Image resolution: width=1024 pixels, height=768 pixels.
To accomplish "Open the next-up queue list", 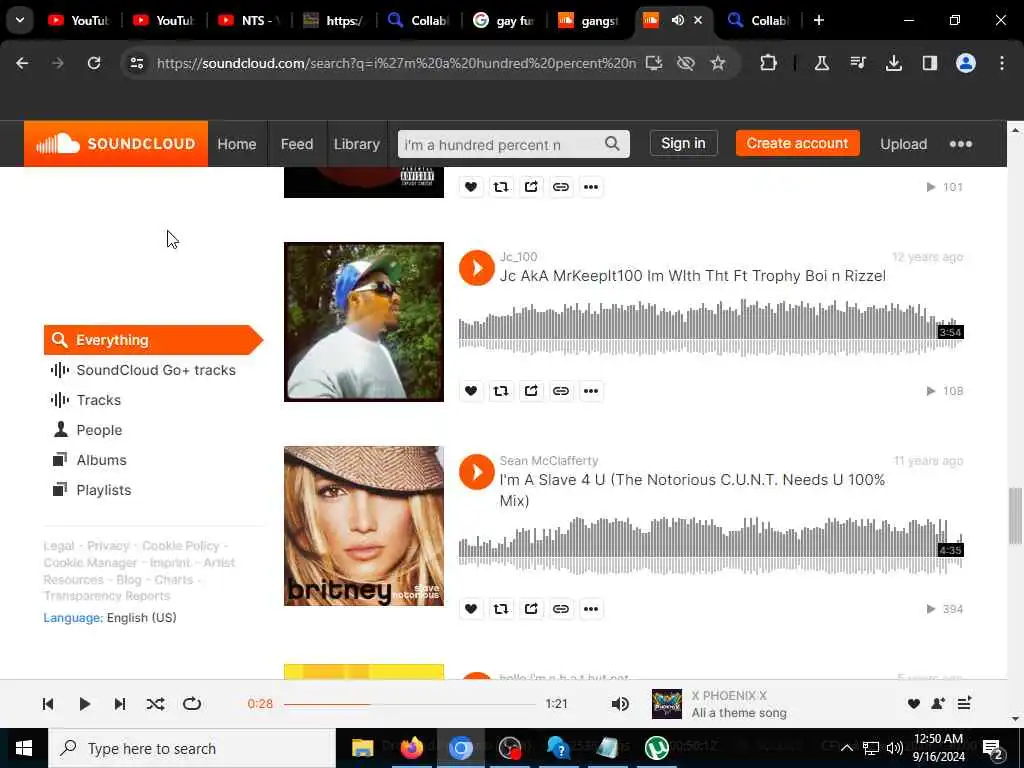I will click(x=965, y=703).
